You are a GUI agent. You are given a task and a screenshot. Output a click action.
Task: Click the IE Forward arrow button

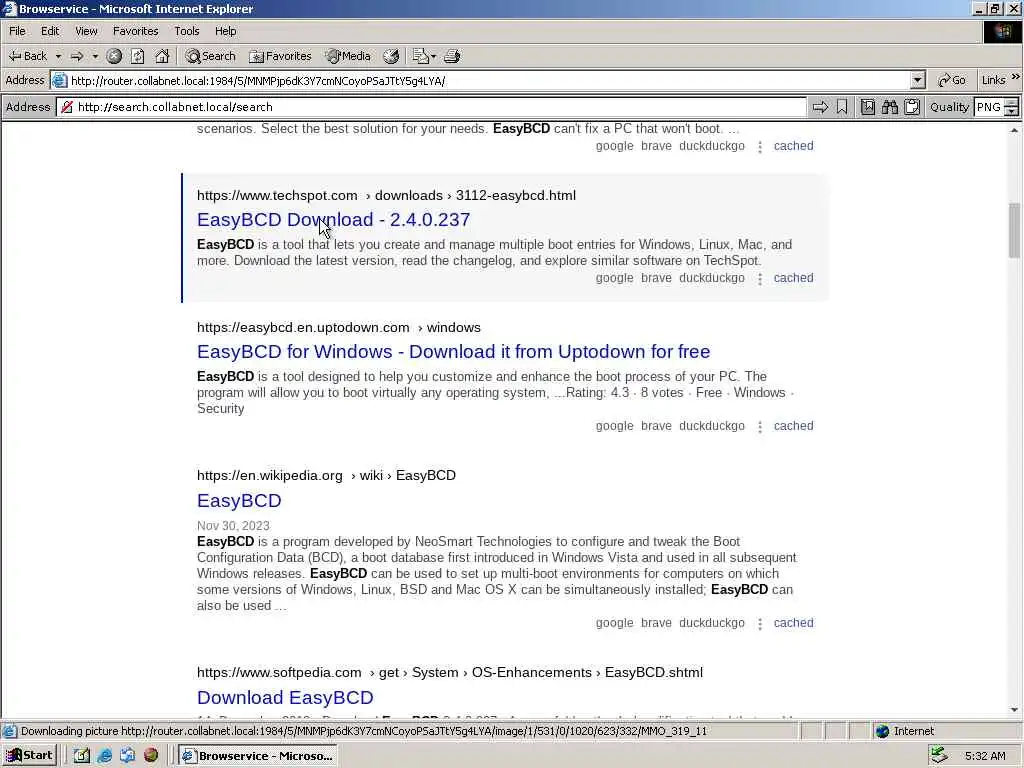tap(77, 56)
